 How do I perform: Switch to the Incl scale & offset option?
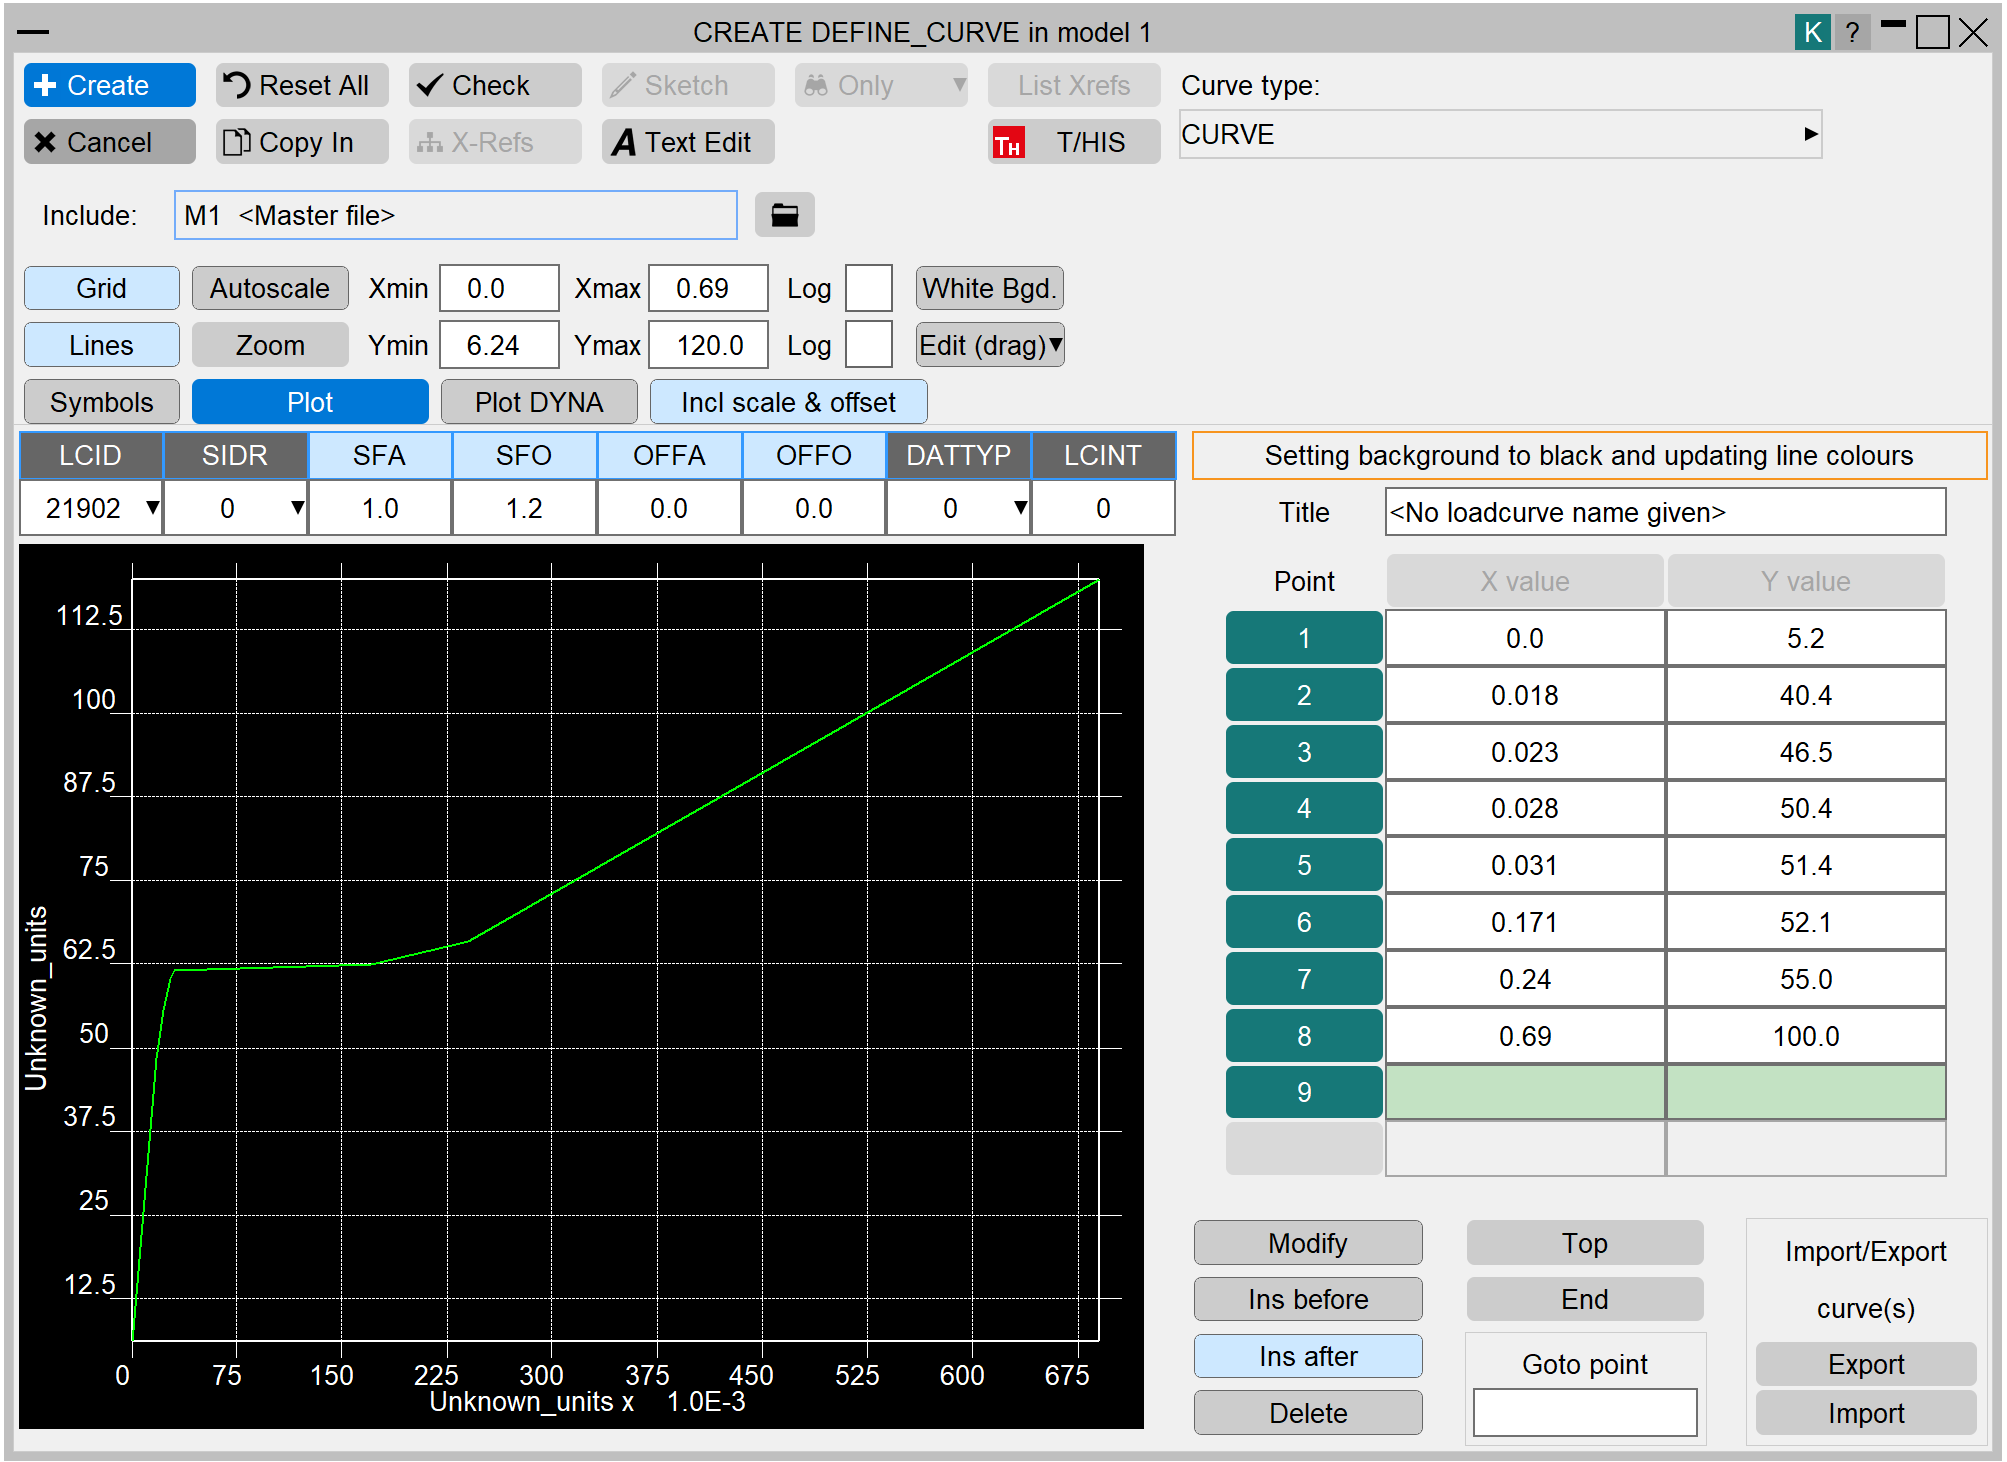coord(788,403)
